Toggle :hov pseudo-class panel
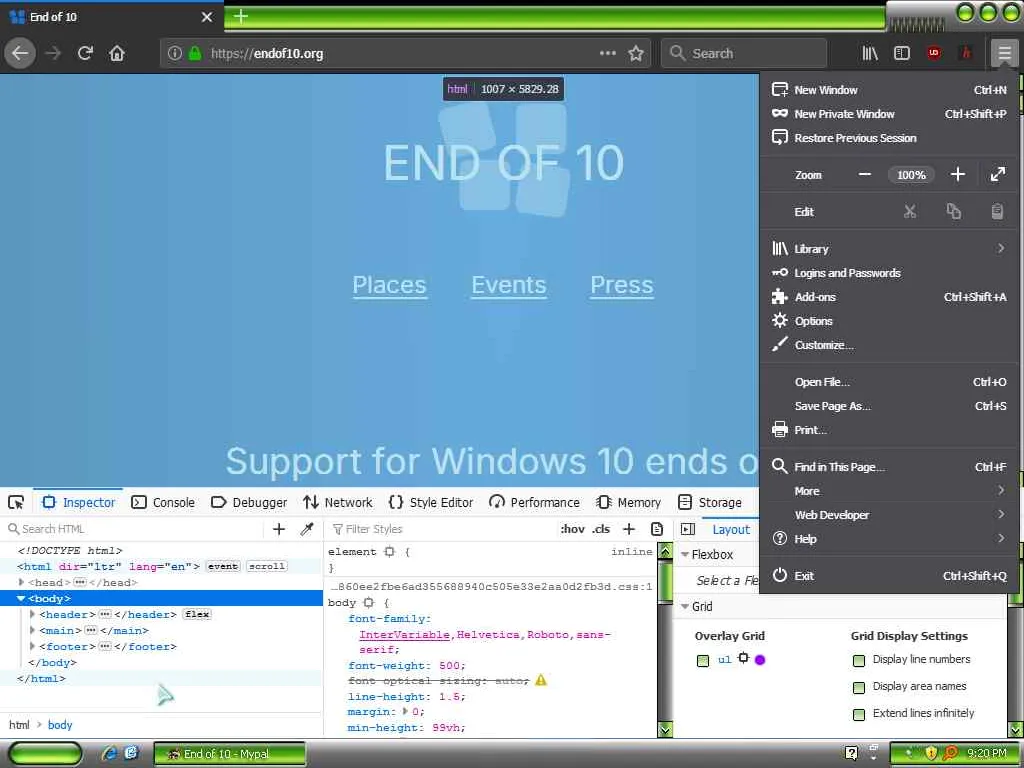 [572, 529]
